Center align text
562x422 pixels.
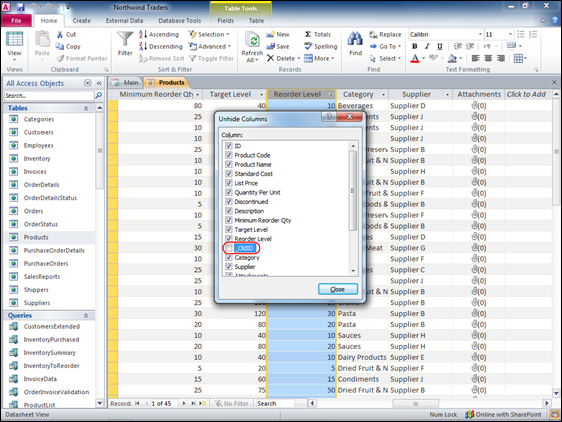(x=488, y=58)
